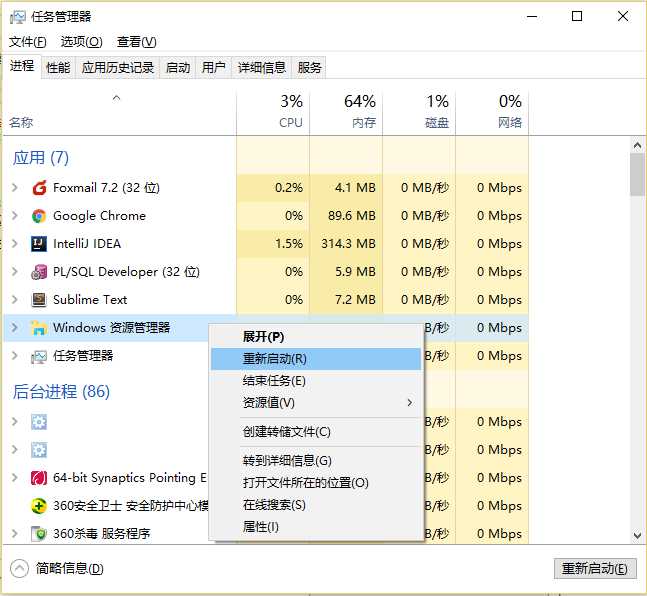The image size is (647, 596).
Task: Click the 应用 (7) group heading
Action: click(41, 158)
